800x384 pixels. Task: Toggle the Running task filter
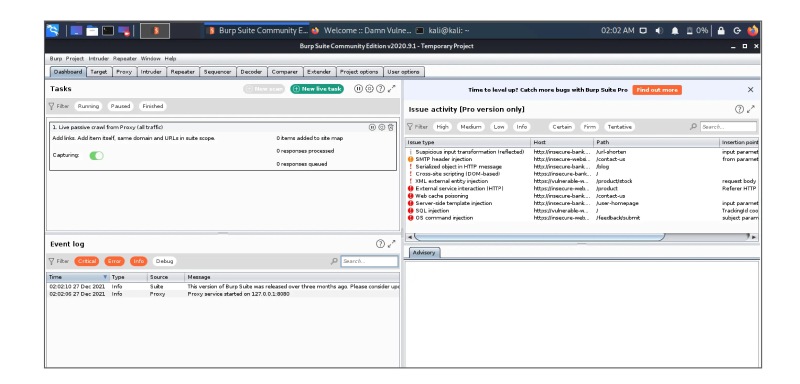point(88,106)
